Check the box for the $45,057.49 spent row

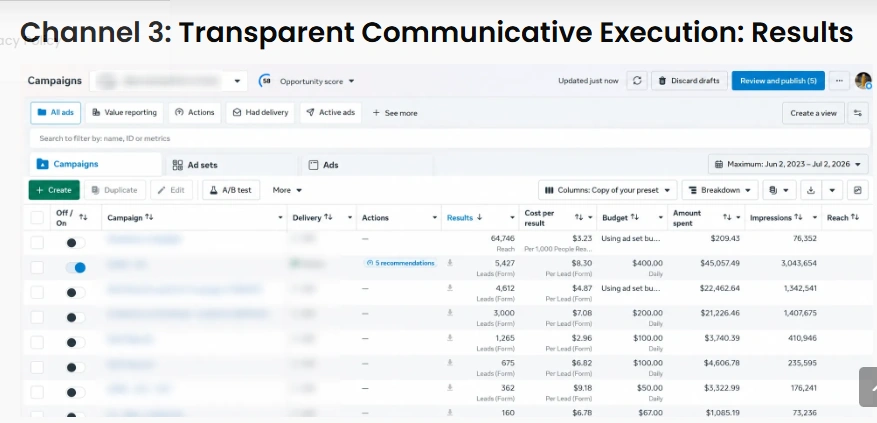[x=37, y=267]
